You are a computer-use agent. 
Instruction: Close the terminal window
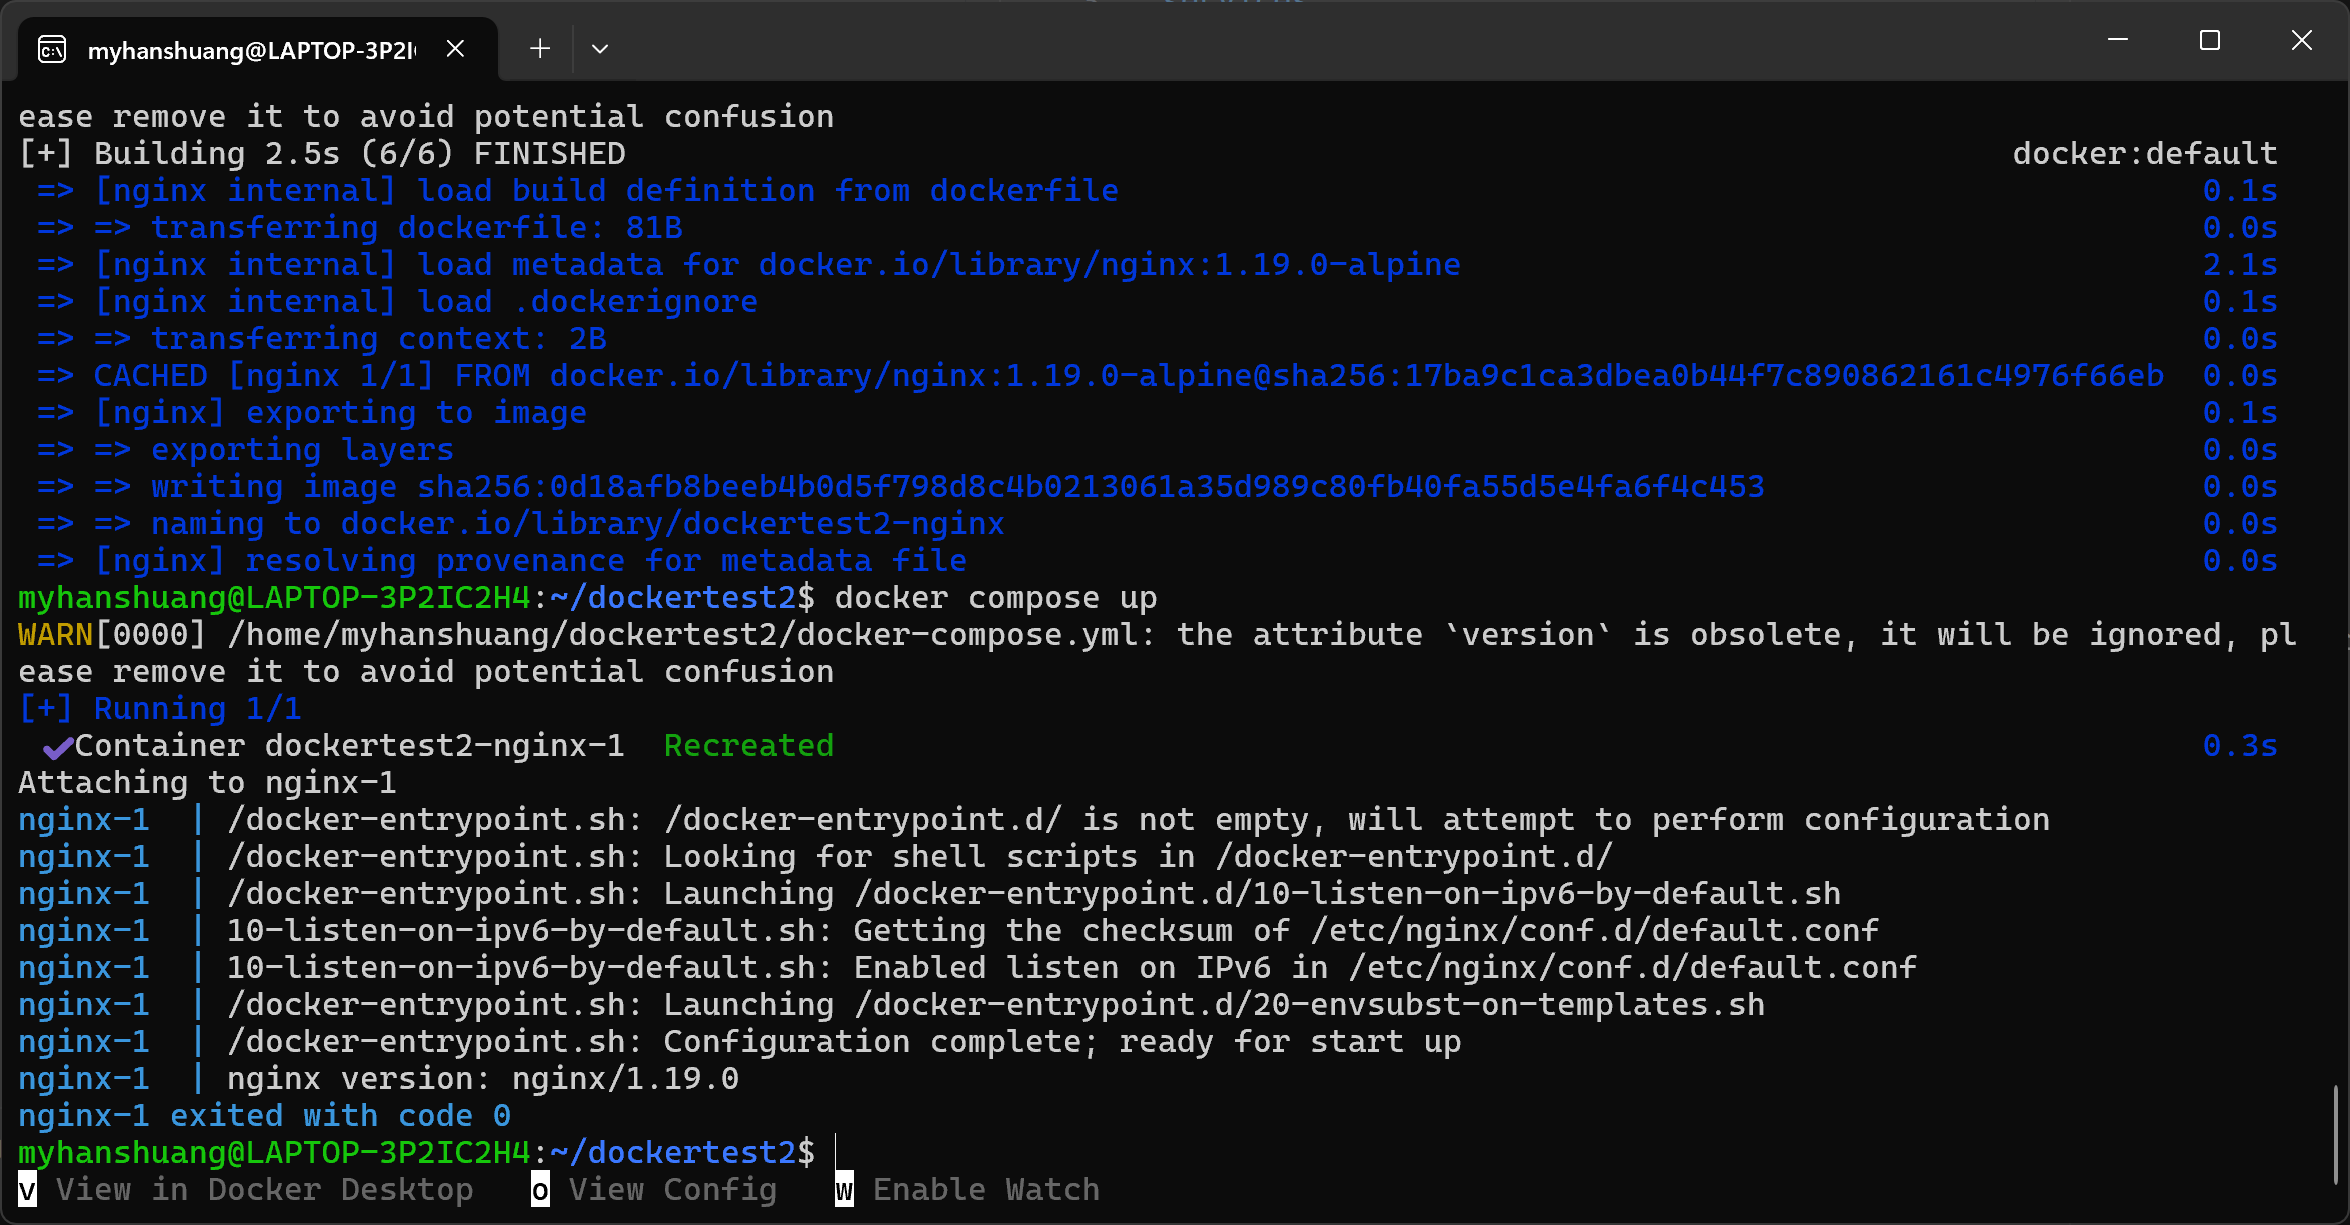[x=2302, y=40]
